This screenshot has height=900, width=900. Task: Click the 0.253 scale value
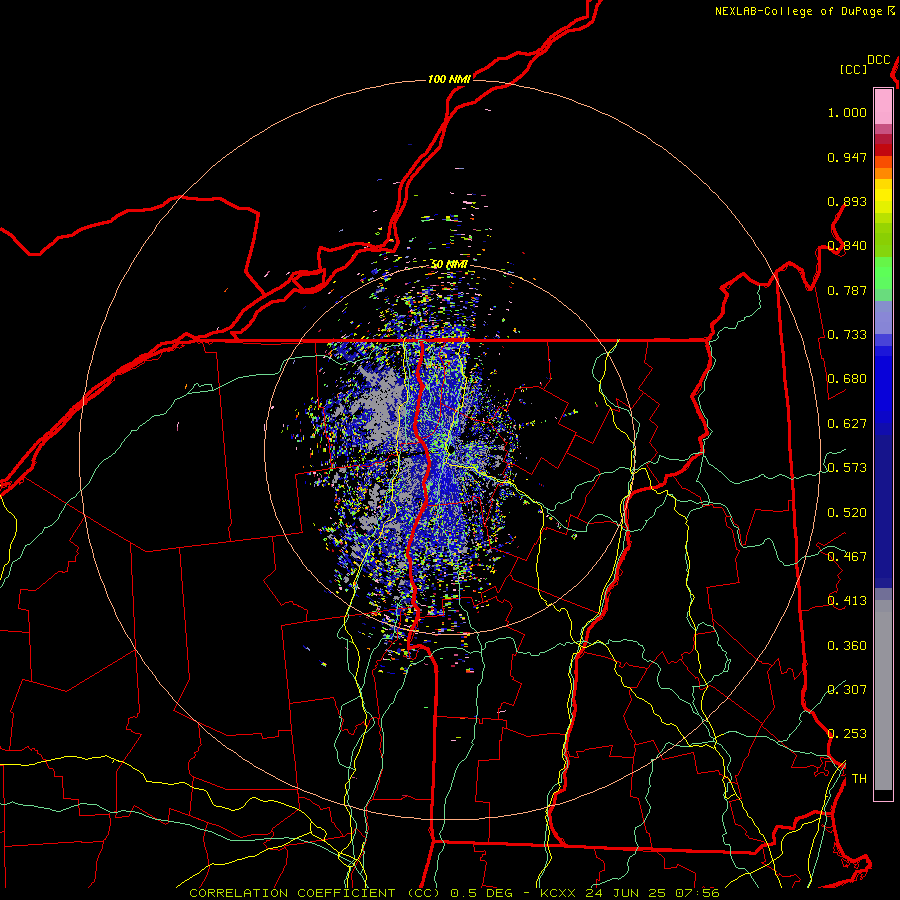click(847, 734)
